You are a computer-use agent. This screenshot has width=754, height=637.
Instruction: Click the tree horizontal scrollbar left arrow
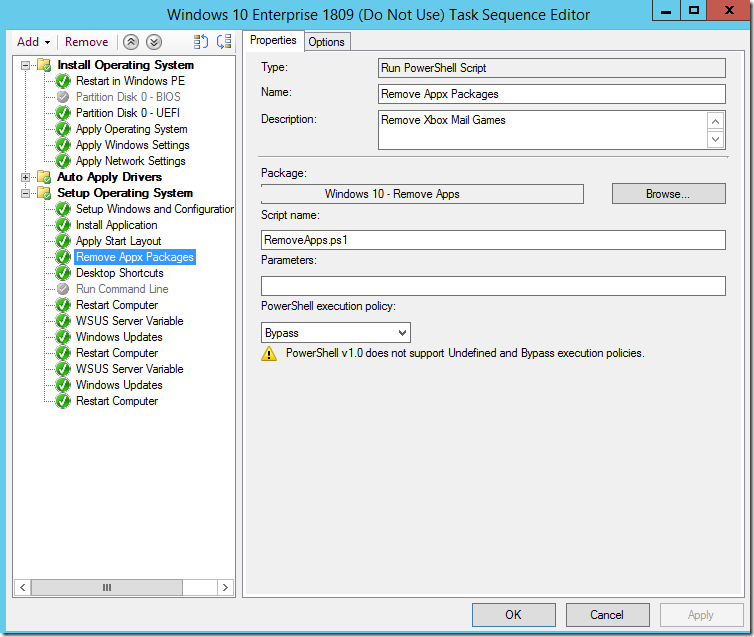click(x=22, y=587)
